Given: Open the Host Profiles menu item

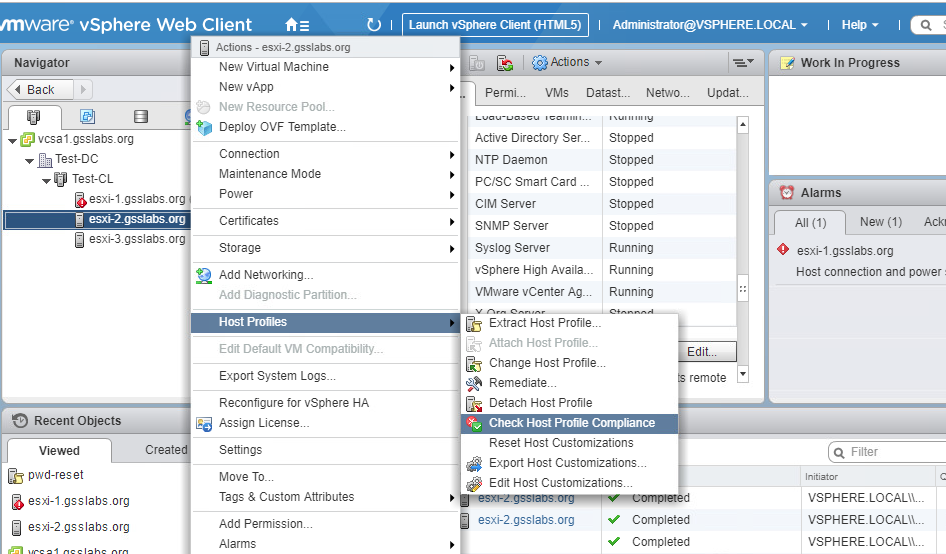Looking at the screenshot, I should coord(326,322).
